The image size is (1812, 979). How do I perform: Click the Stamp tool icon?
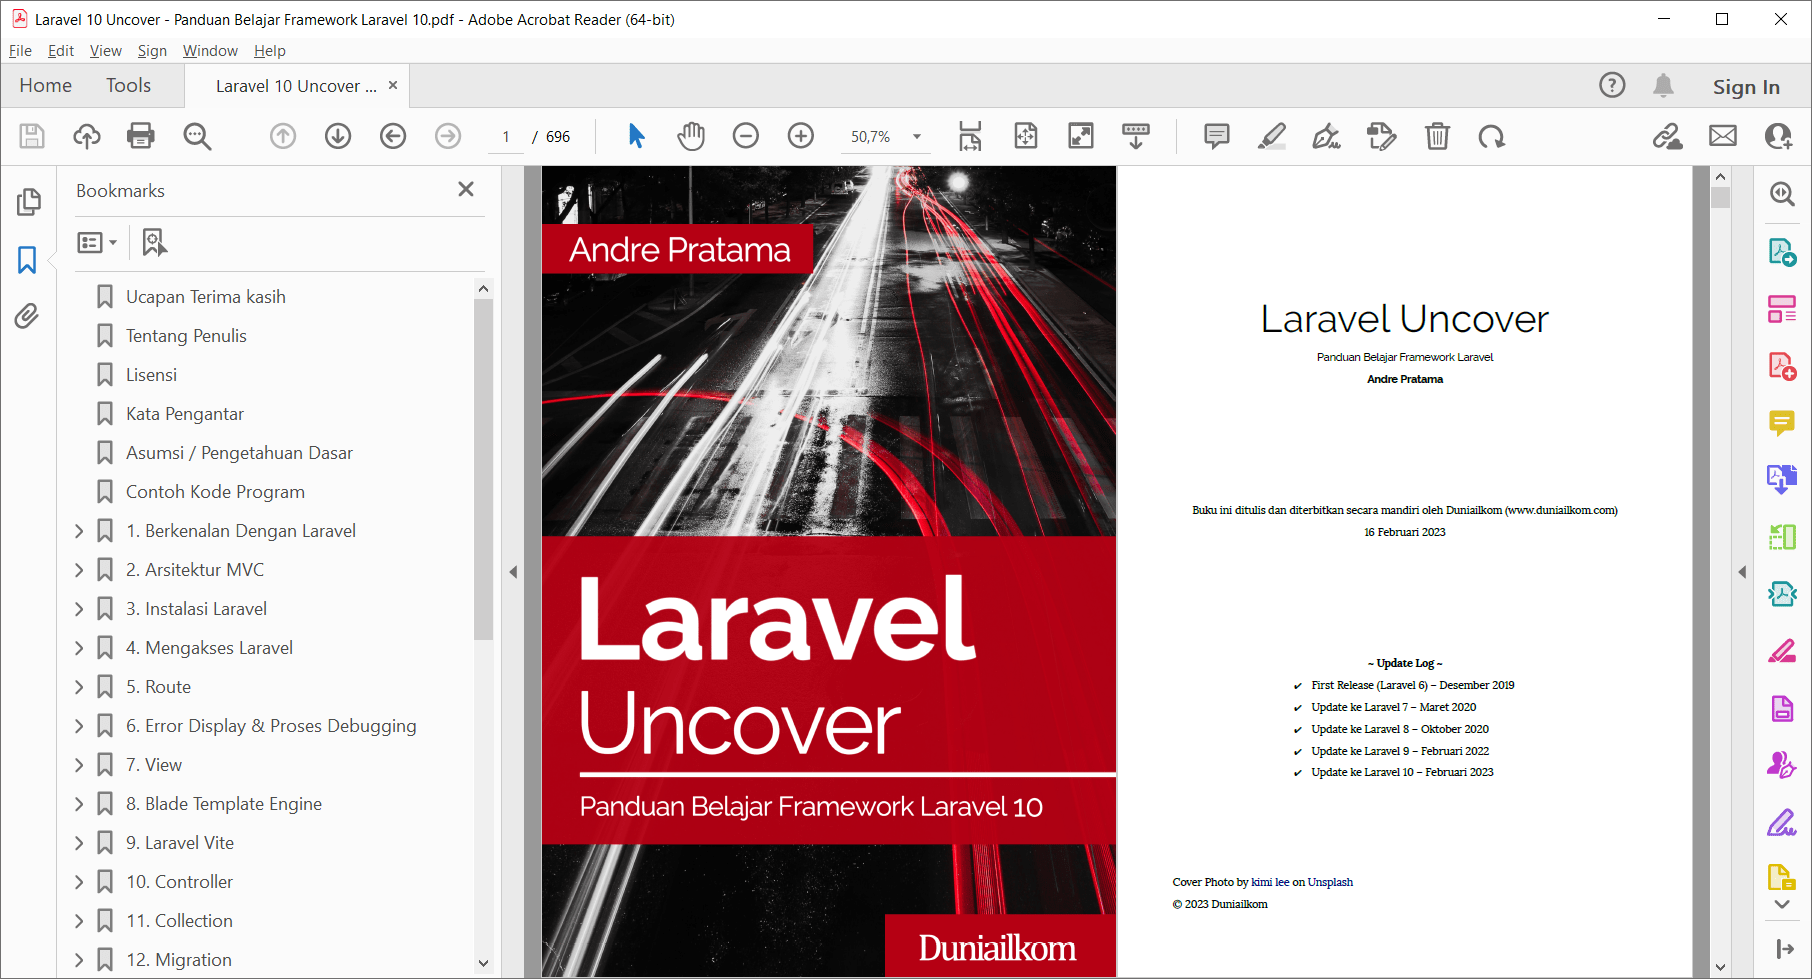click(1382, 136)
